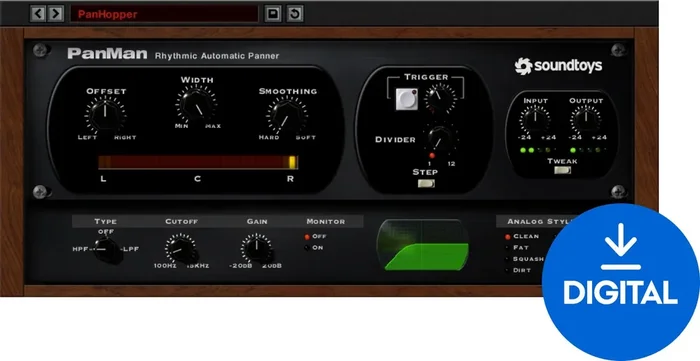Select the Squash analog style

[525, 259]
